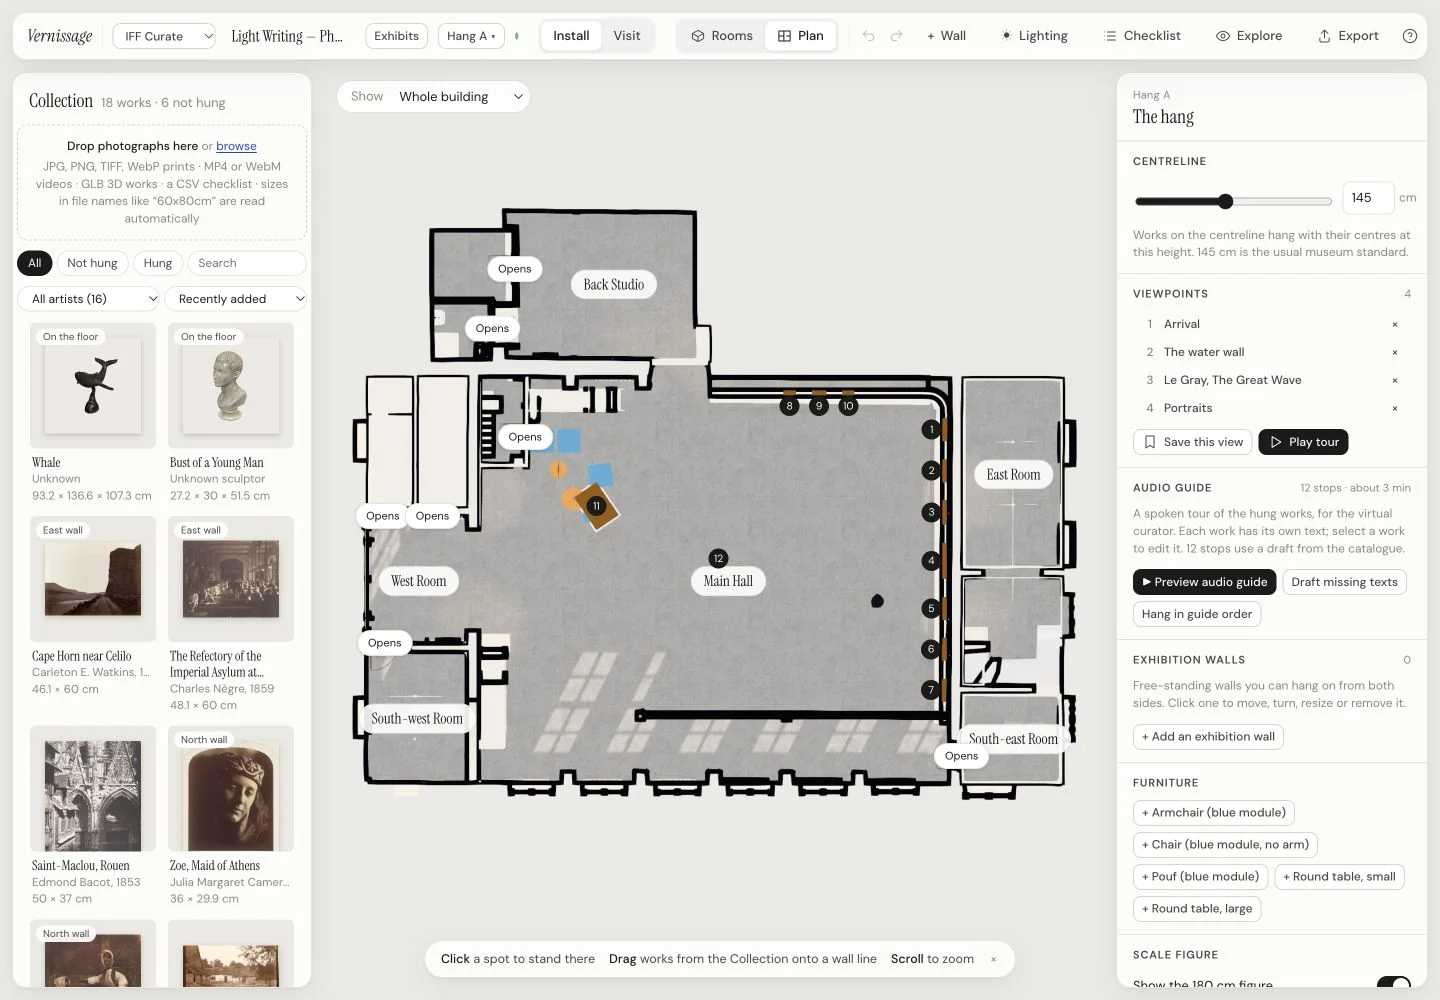The height and width of the screenshot is (1000, 1440).
Task: Open the Checklist panel
Action: [1142, 36]
